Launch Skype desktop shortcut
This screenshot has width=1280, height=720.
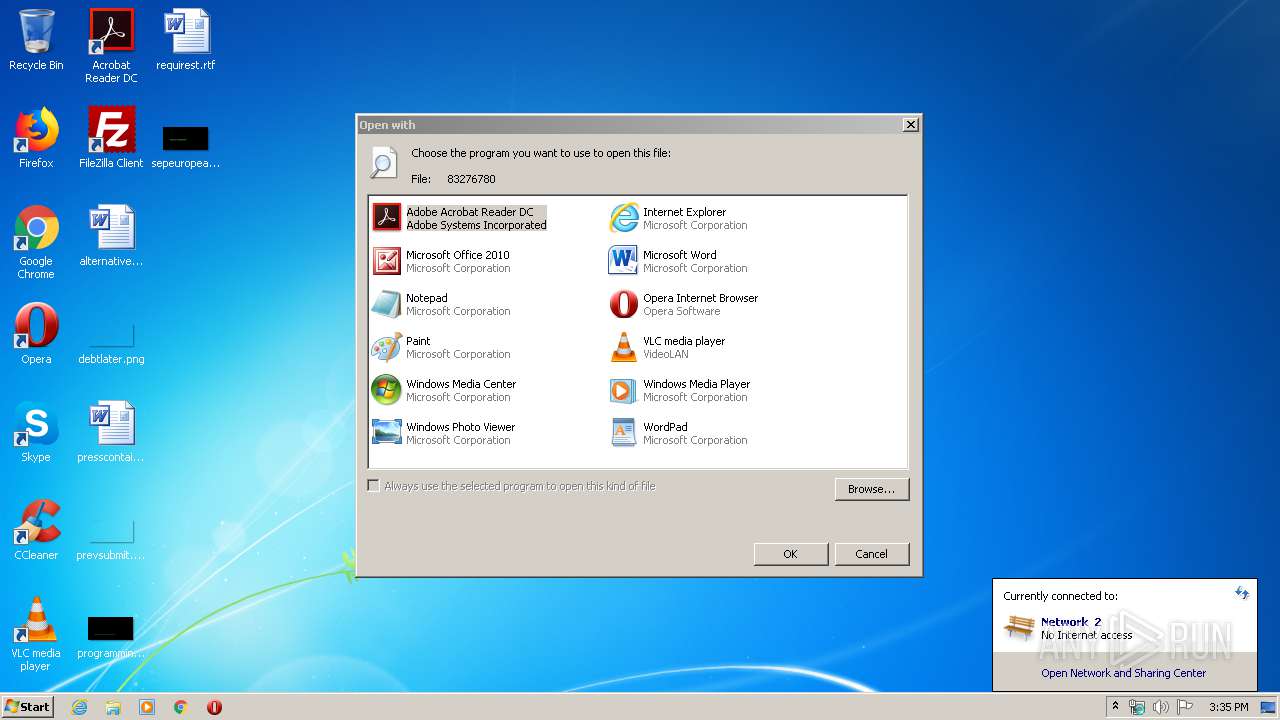point(36,432)
